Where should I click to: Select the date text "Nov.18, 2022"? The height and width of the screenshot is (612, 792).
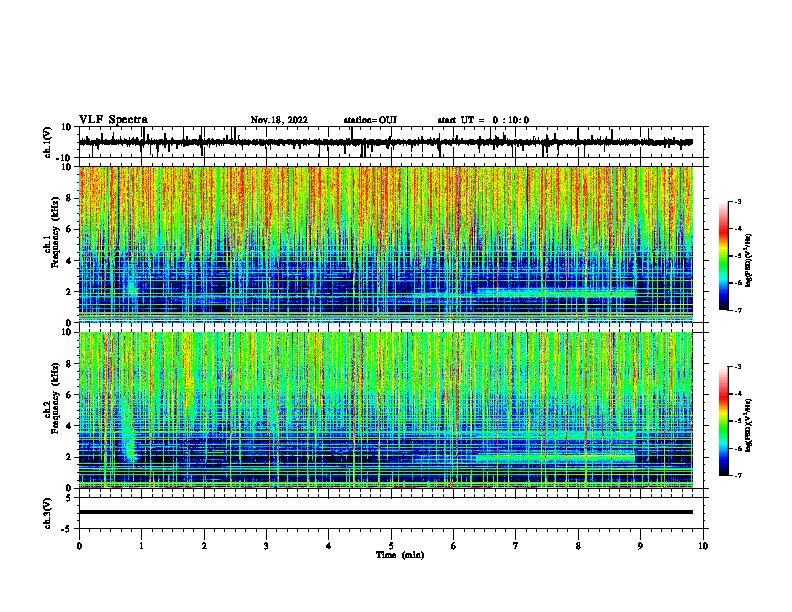click(x=279, y=120)
